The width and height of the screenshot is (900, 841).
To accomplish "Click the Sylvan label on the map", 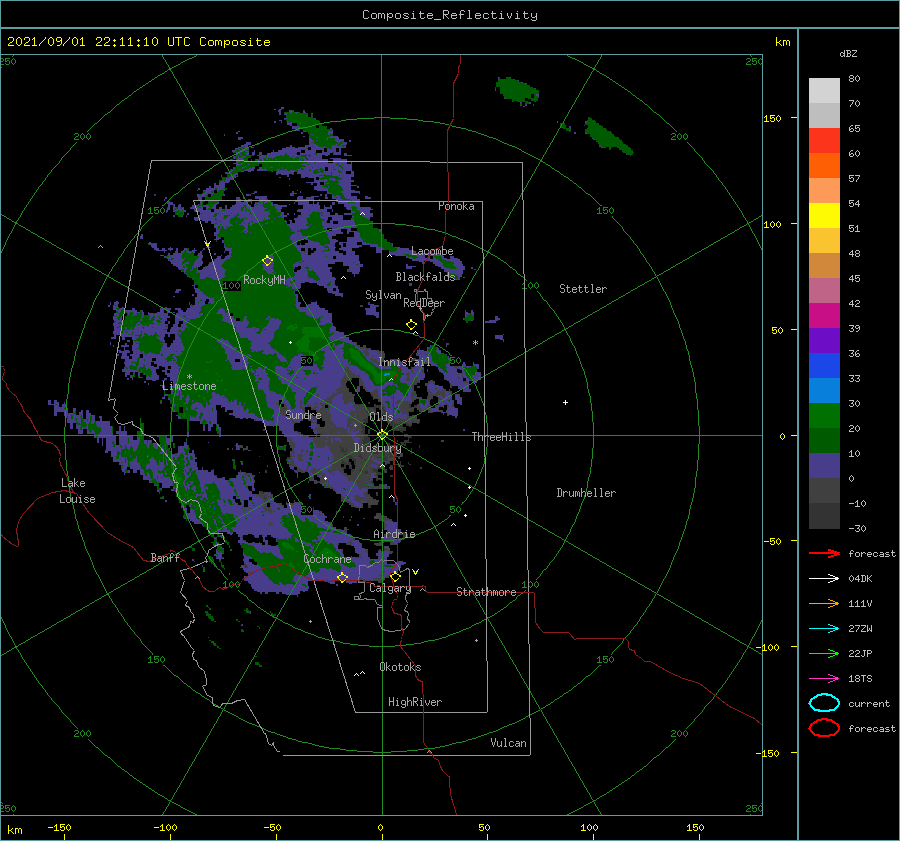I will [383, 295].
